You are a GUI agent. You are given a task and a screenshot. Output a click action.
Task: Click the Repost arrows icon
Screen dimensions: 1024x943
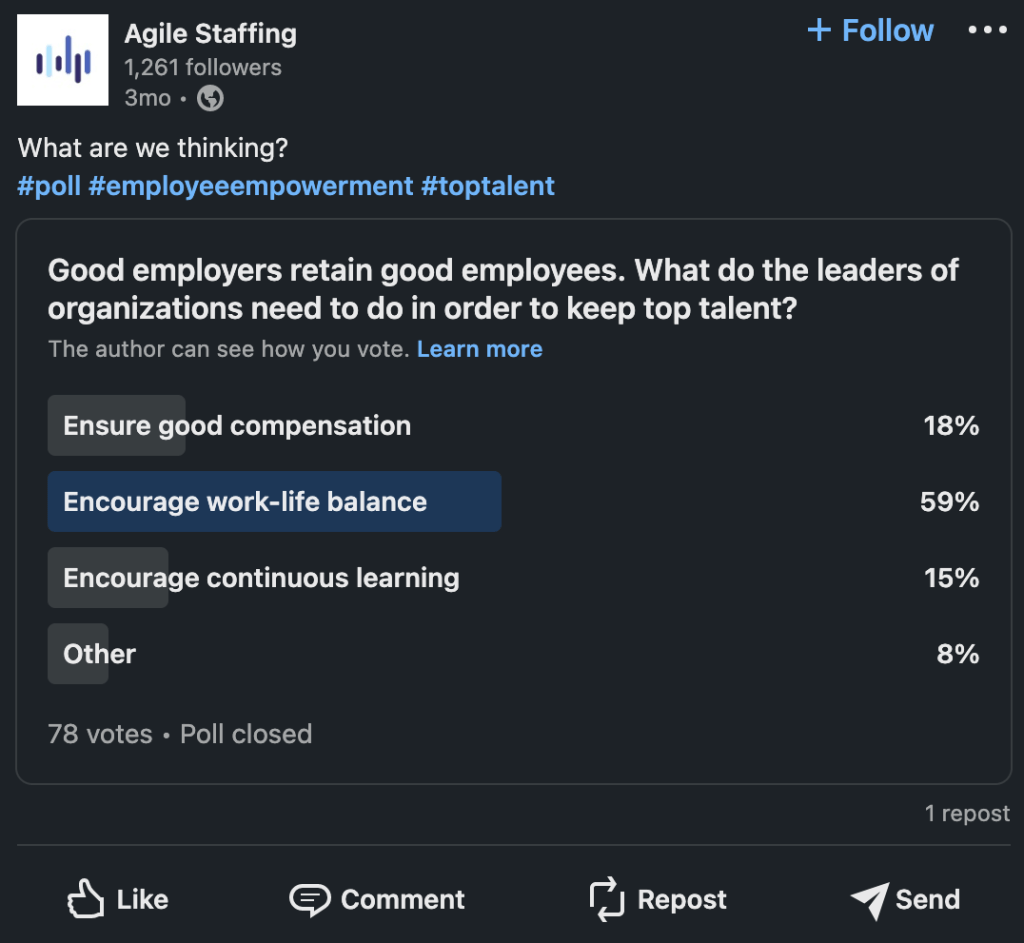click(x=607, y=899)
